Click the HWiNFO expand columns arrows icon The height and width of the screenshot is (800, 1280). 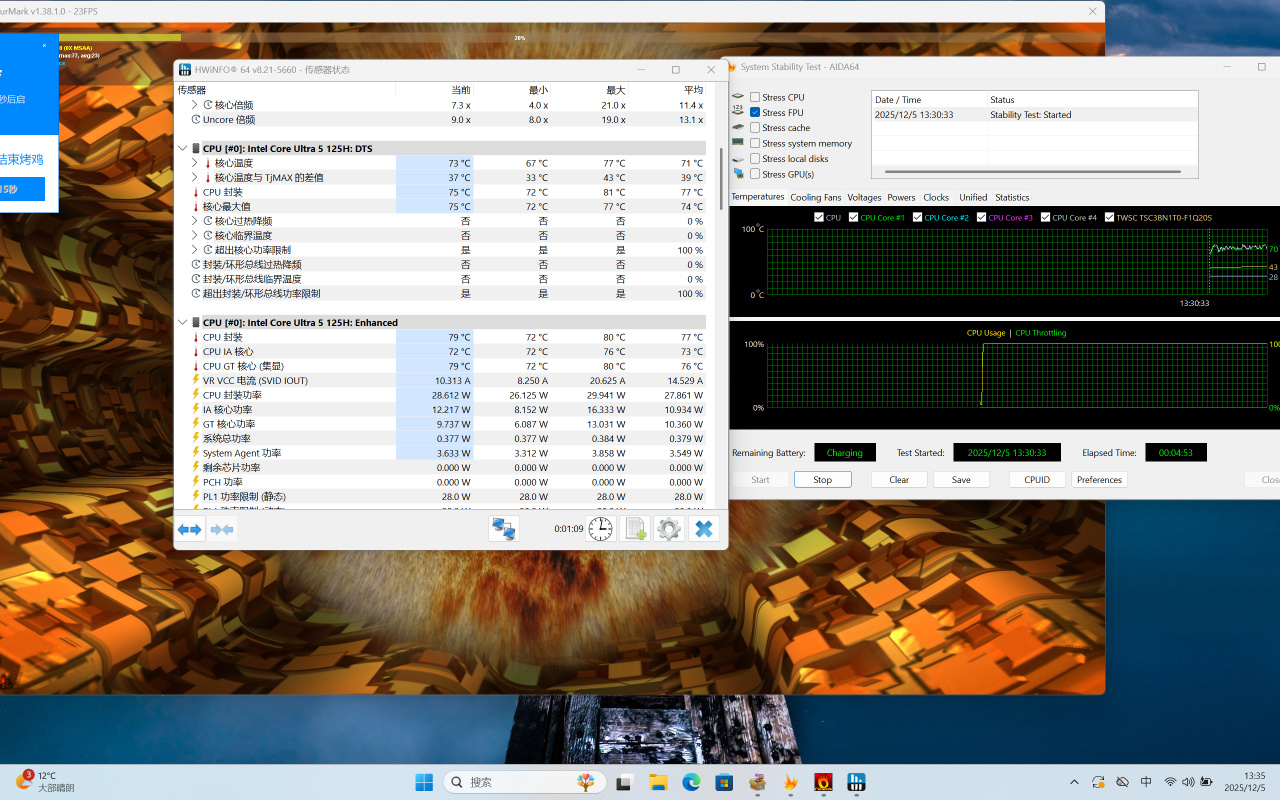click(x=190, y=529)
